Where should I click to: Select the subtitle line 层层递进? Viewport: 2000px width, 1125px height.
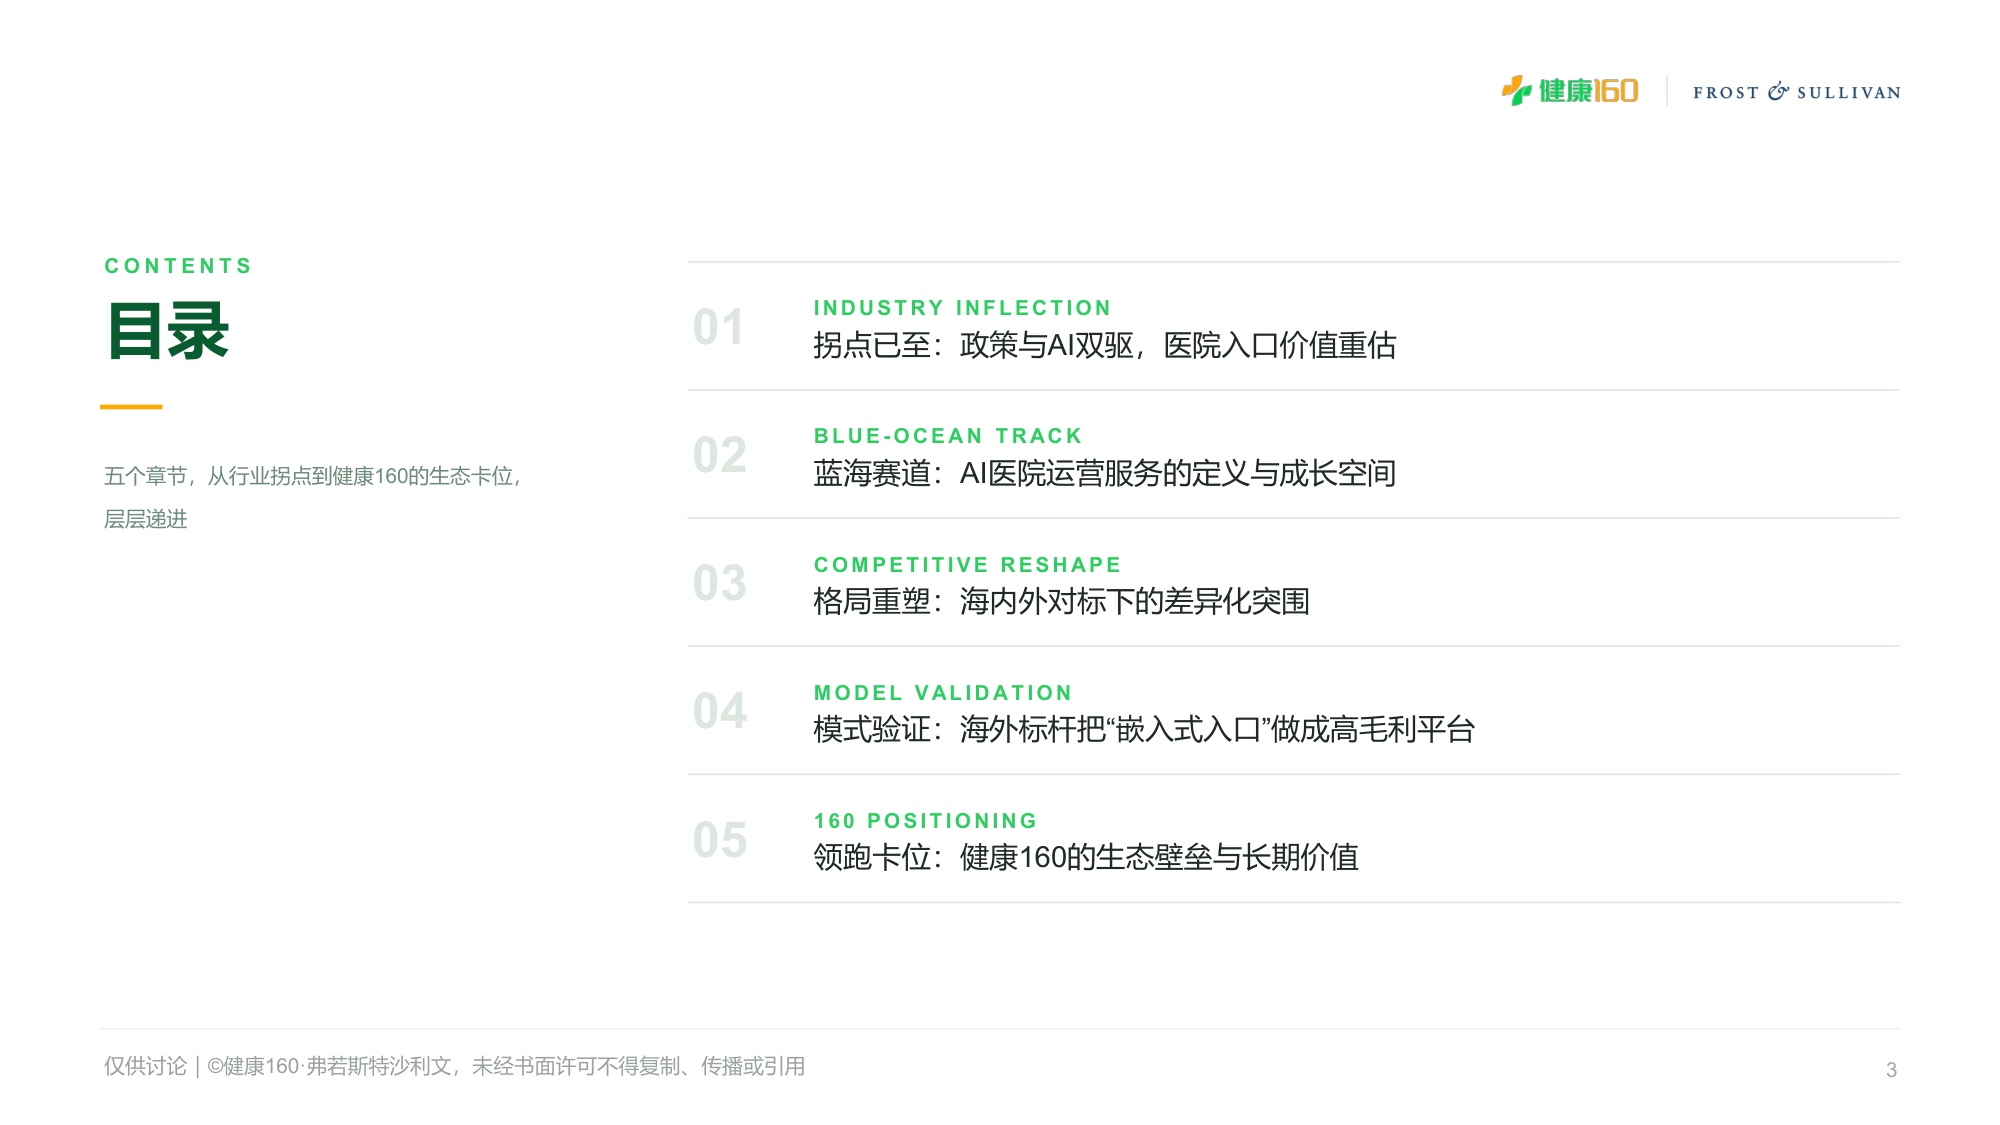(x=146, y=519)
